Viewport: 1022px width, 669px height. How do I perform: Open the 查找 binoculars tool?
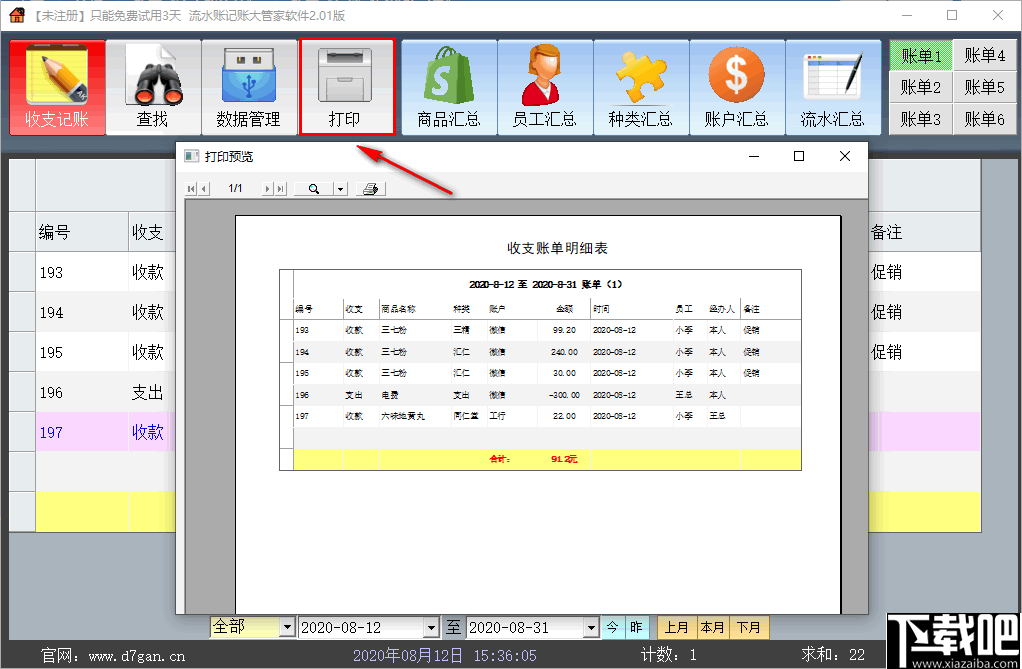(x=153, y=87)
